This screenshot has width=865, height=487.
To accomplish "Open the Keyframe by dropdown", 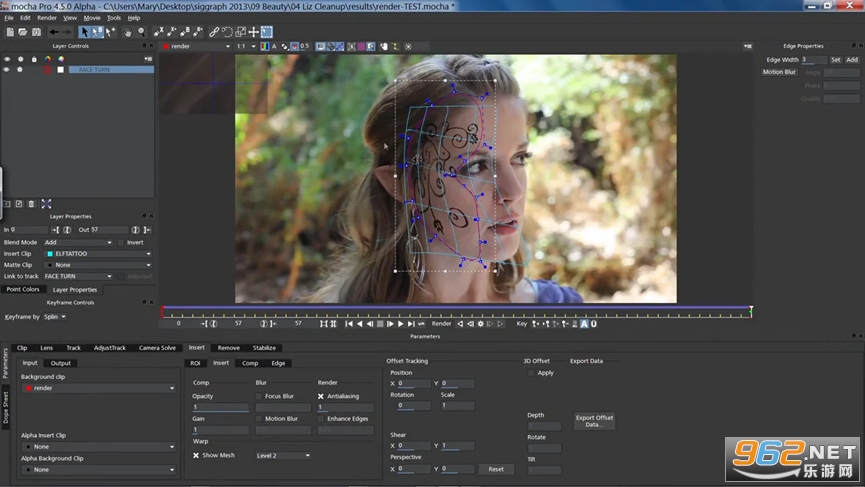I will pos(55,317).
